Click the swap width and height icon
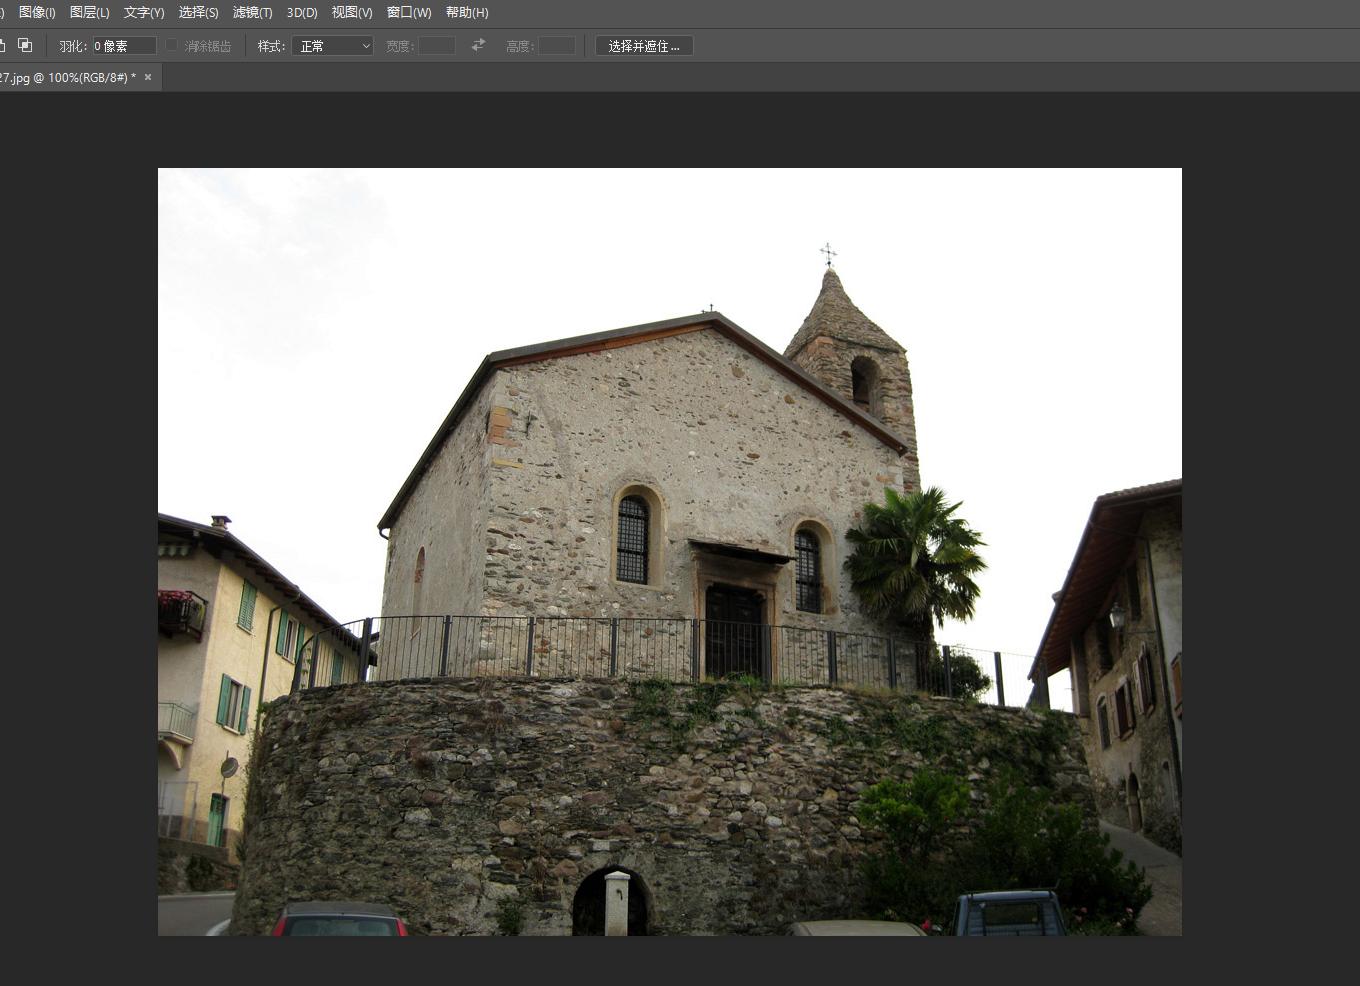 (x=478, y=45)
